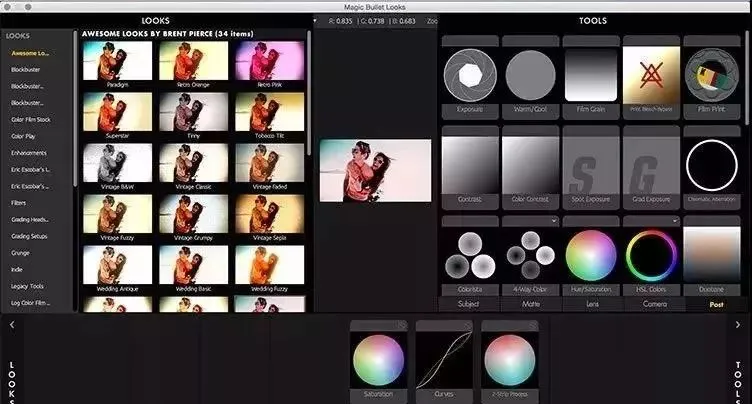Switch to the Subject tools tab

click(x=469, y=304)
